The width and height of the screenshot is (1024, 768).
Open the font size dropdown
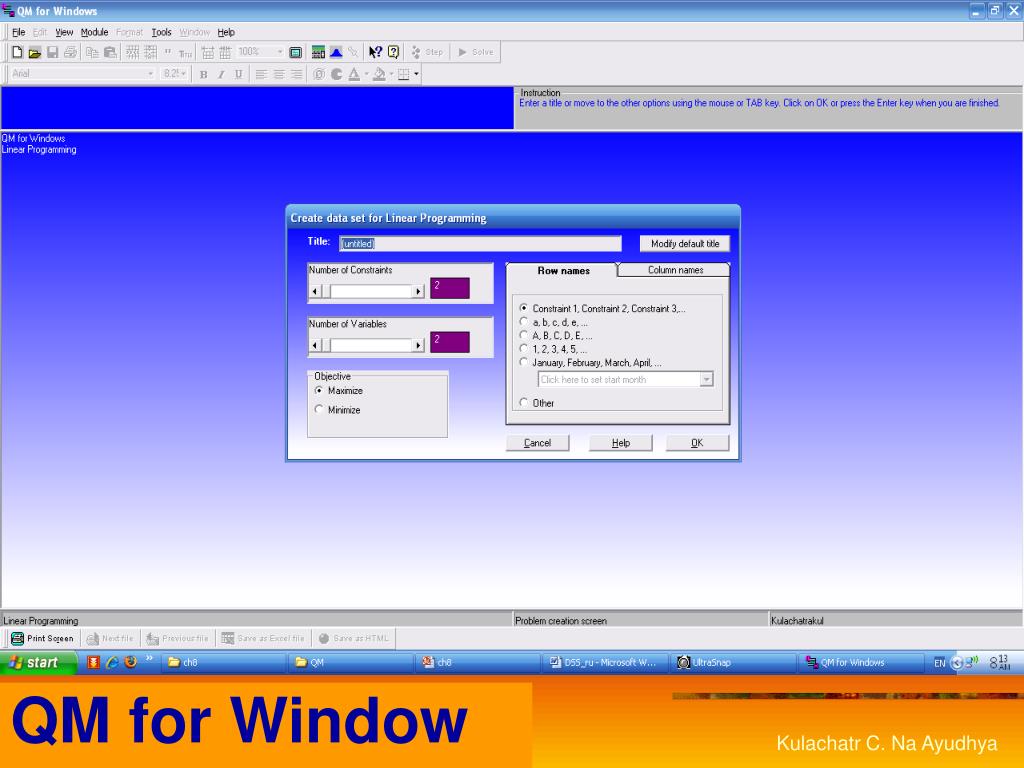(x=184, y=74)
